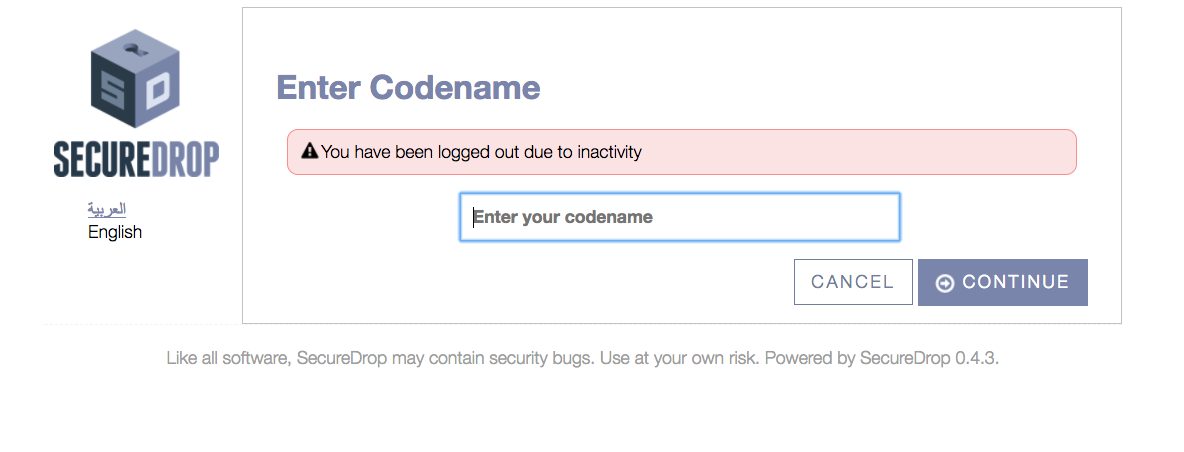Click the CANCEL button

[x=853, y=282]
